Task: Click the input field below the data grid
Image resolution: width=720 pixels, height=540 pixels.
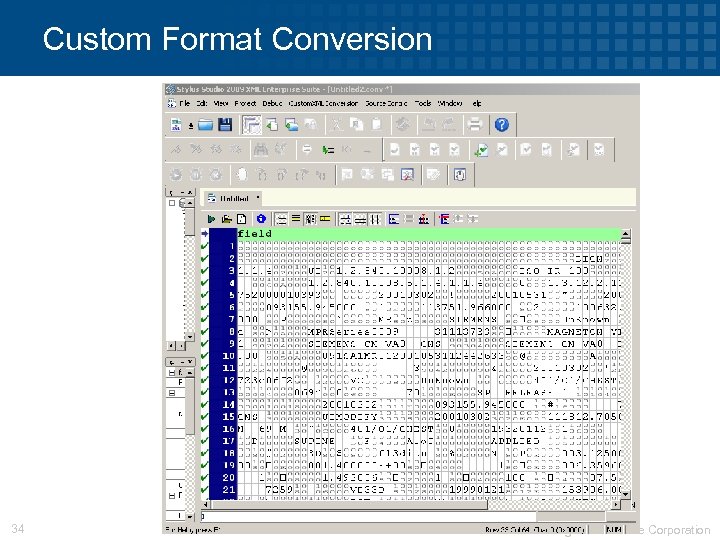Action: [368, 517]
